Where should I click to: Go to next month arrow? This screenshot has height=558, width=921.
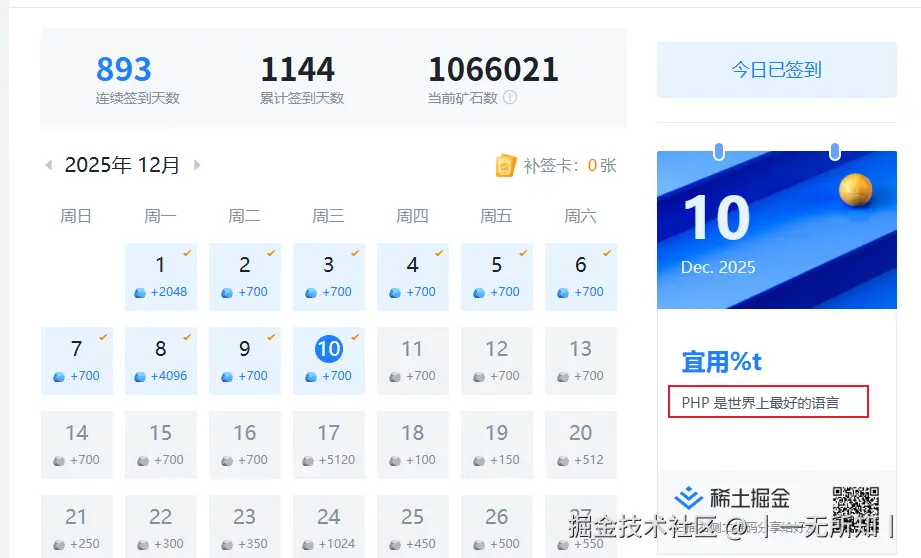click(197, 165)
